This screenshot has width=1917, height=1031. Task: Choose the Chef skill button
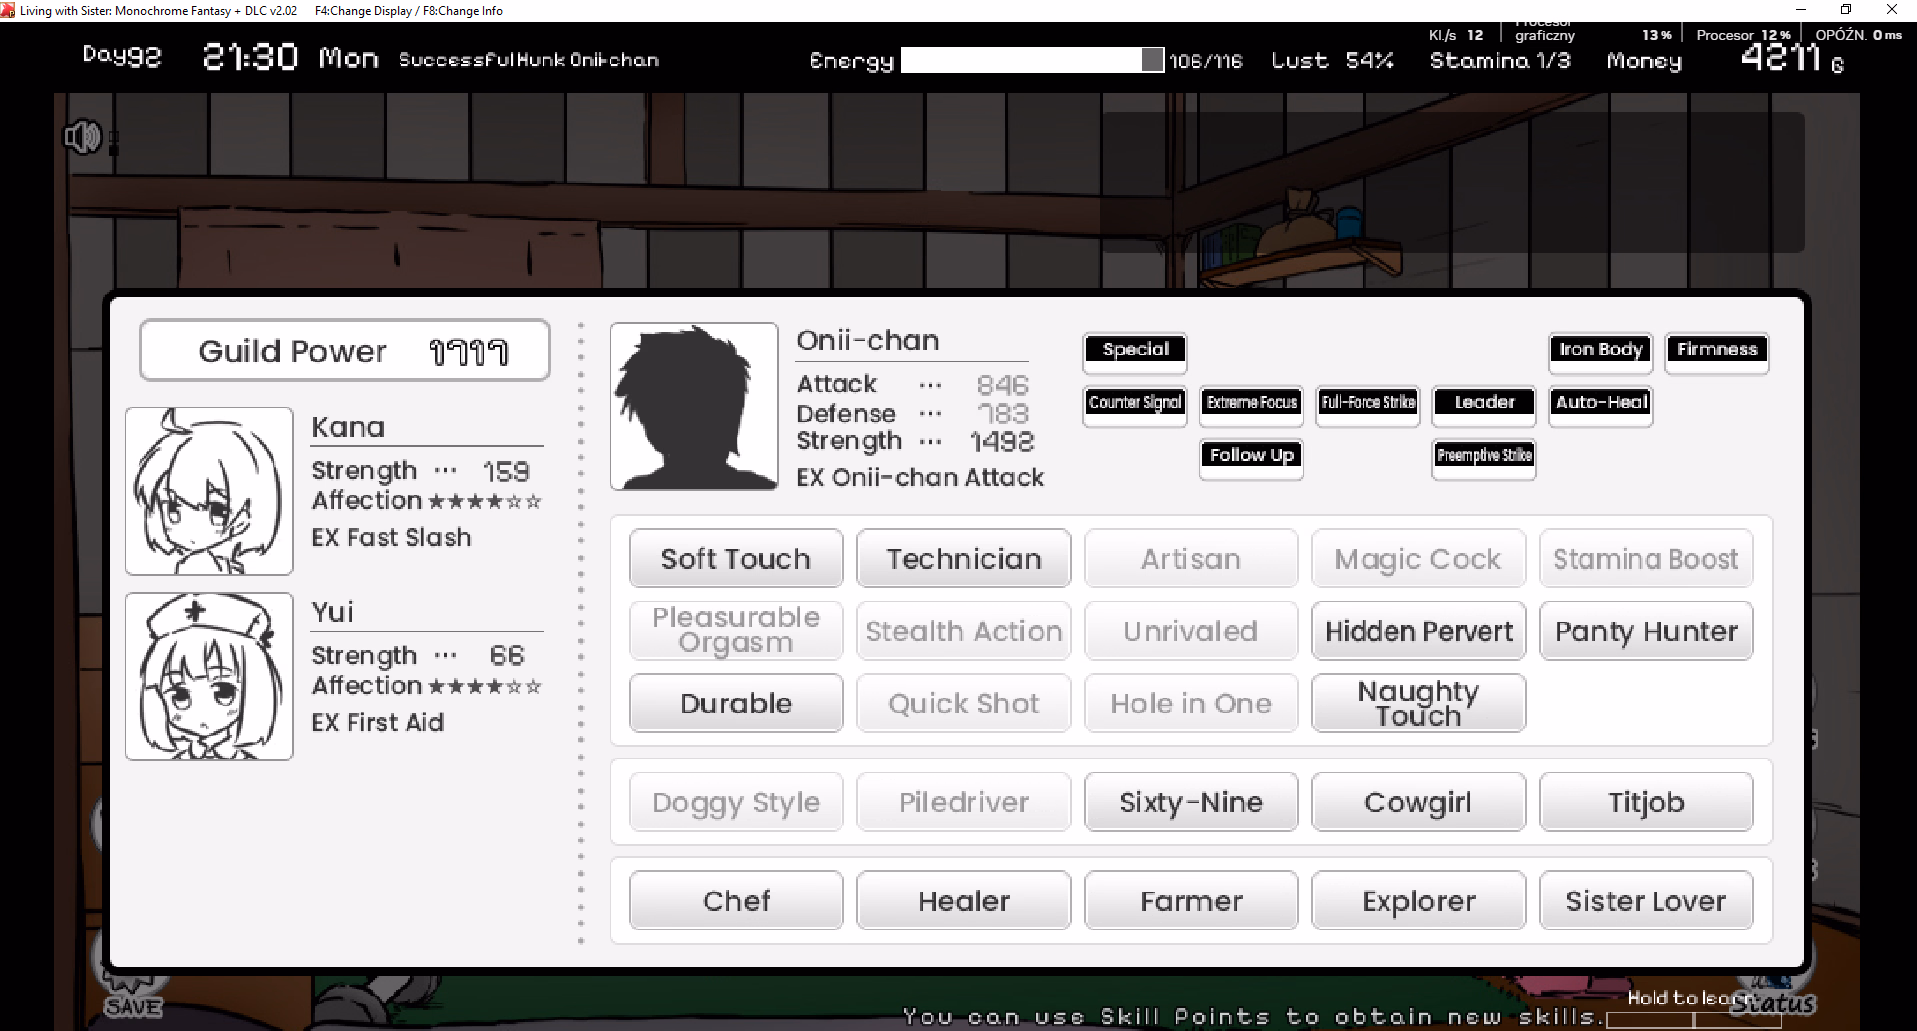pyautogui.click(x=736, y=901)
